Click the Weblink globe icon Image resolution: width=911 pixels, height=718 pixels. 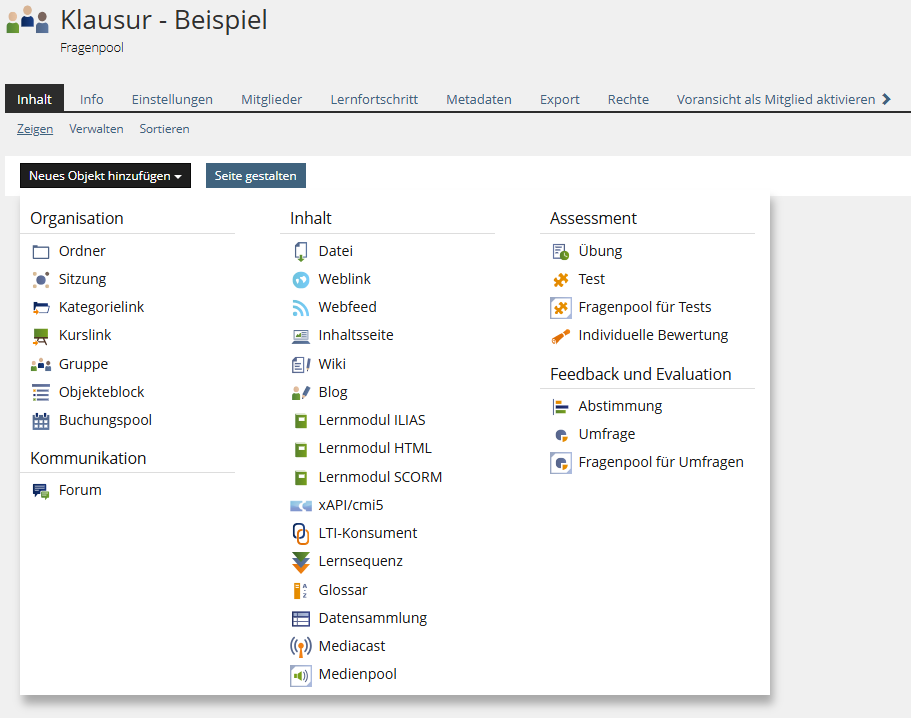(x=300, y=280)
